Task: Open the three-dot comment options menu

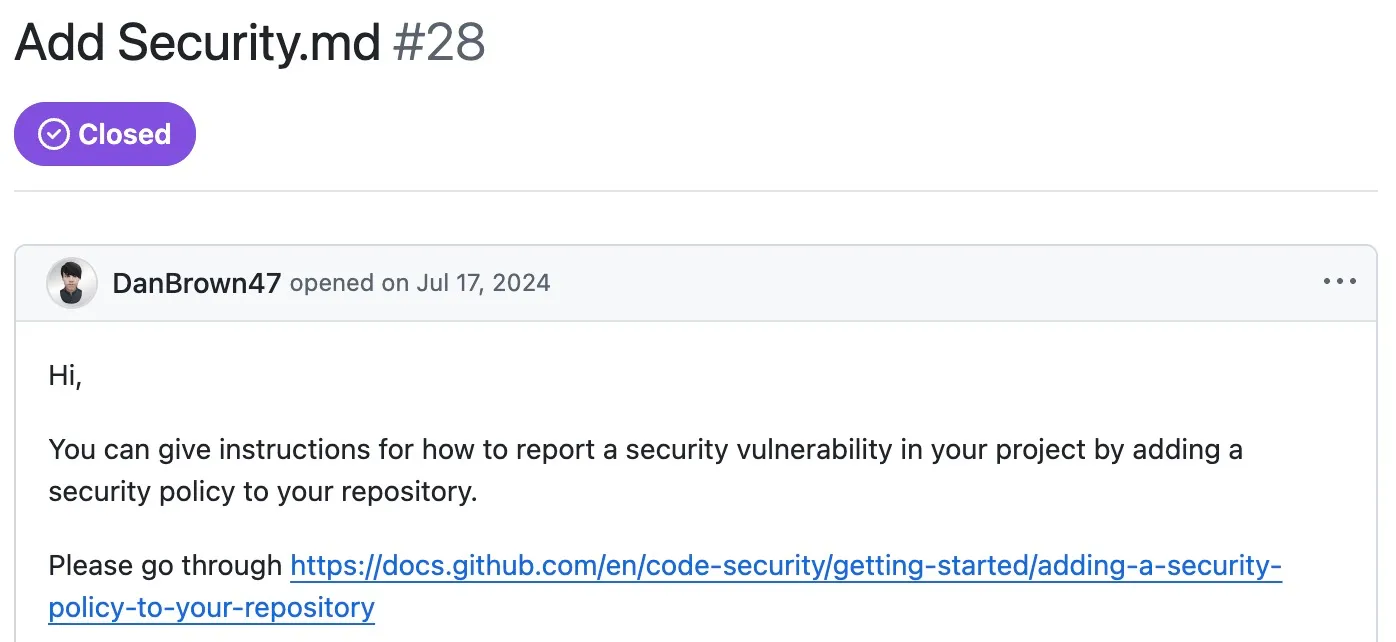Action: coord(1339,282)
